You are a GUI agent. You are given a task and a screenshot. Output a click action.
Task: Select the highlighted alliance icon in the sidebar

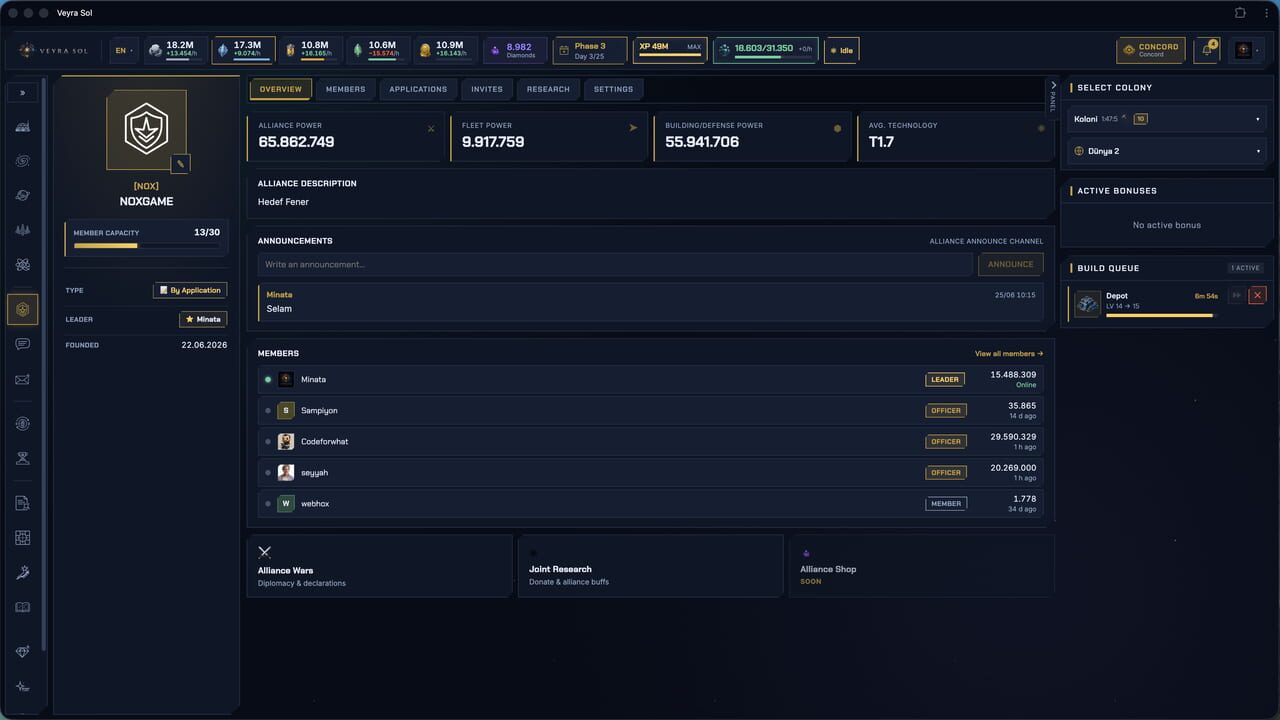(x=22, y=309)
